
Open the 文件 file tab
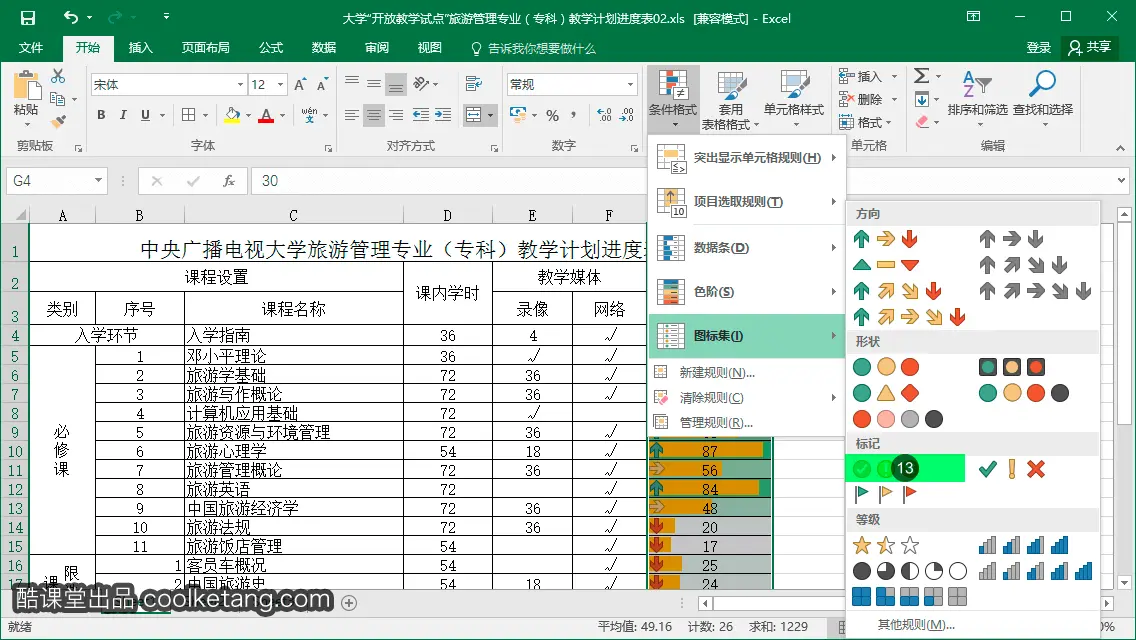coord(30,48)
